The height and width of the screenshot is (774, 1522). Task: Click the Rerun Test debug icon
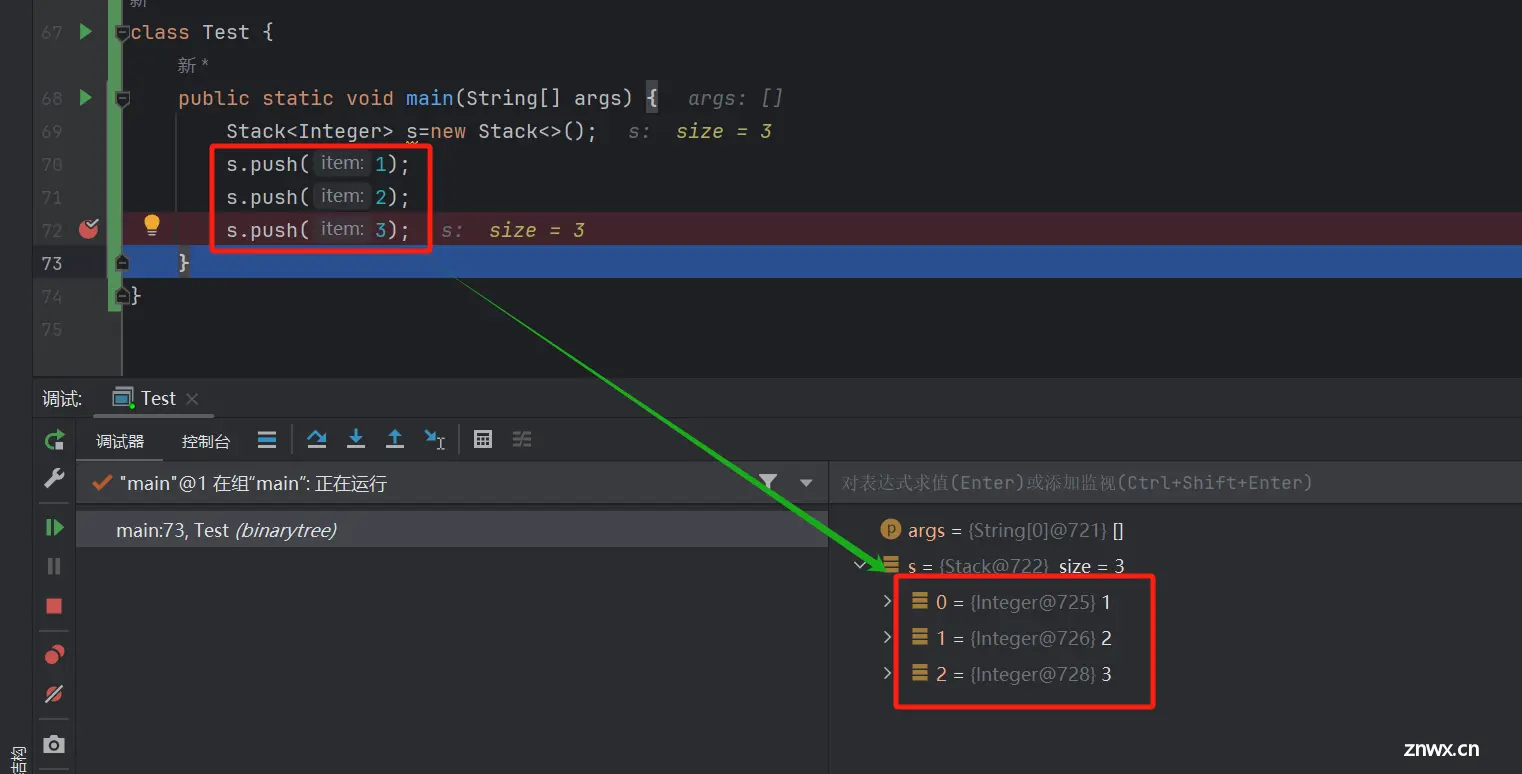point(54,440)
